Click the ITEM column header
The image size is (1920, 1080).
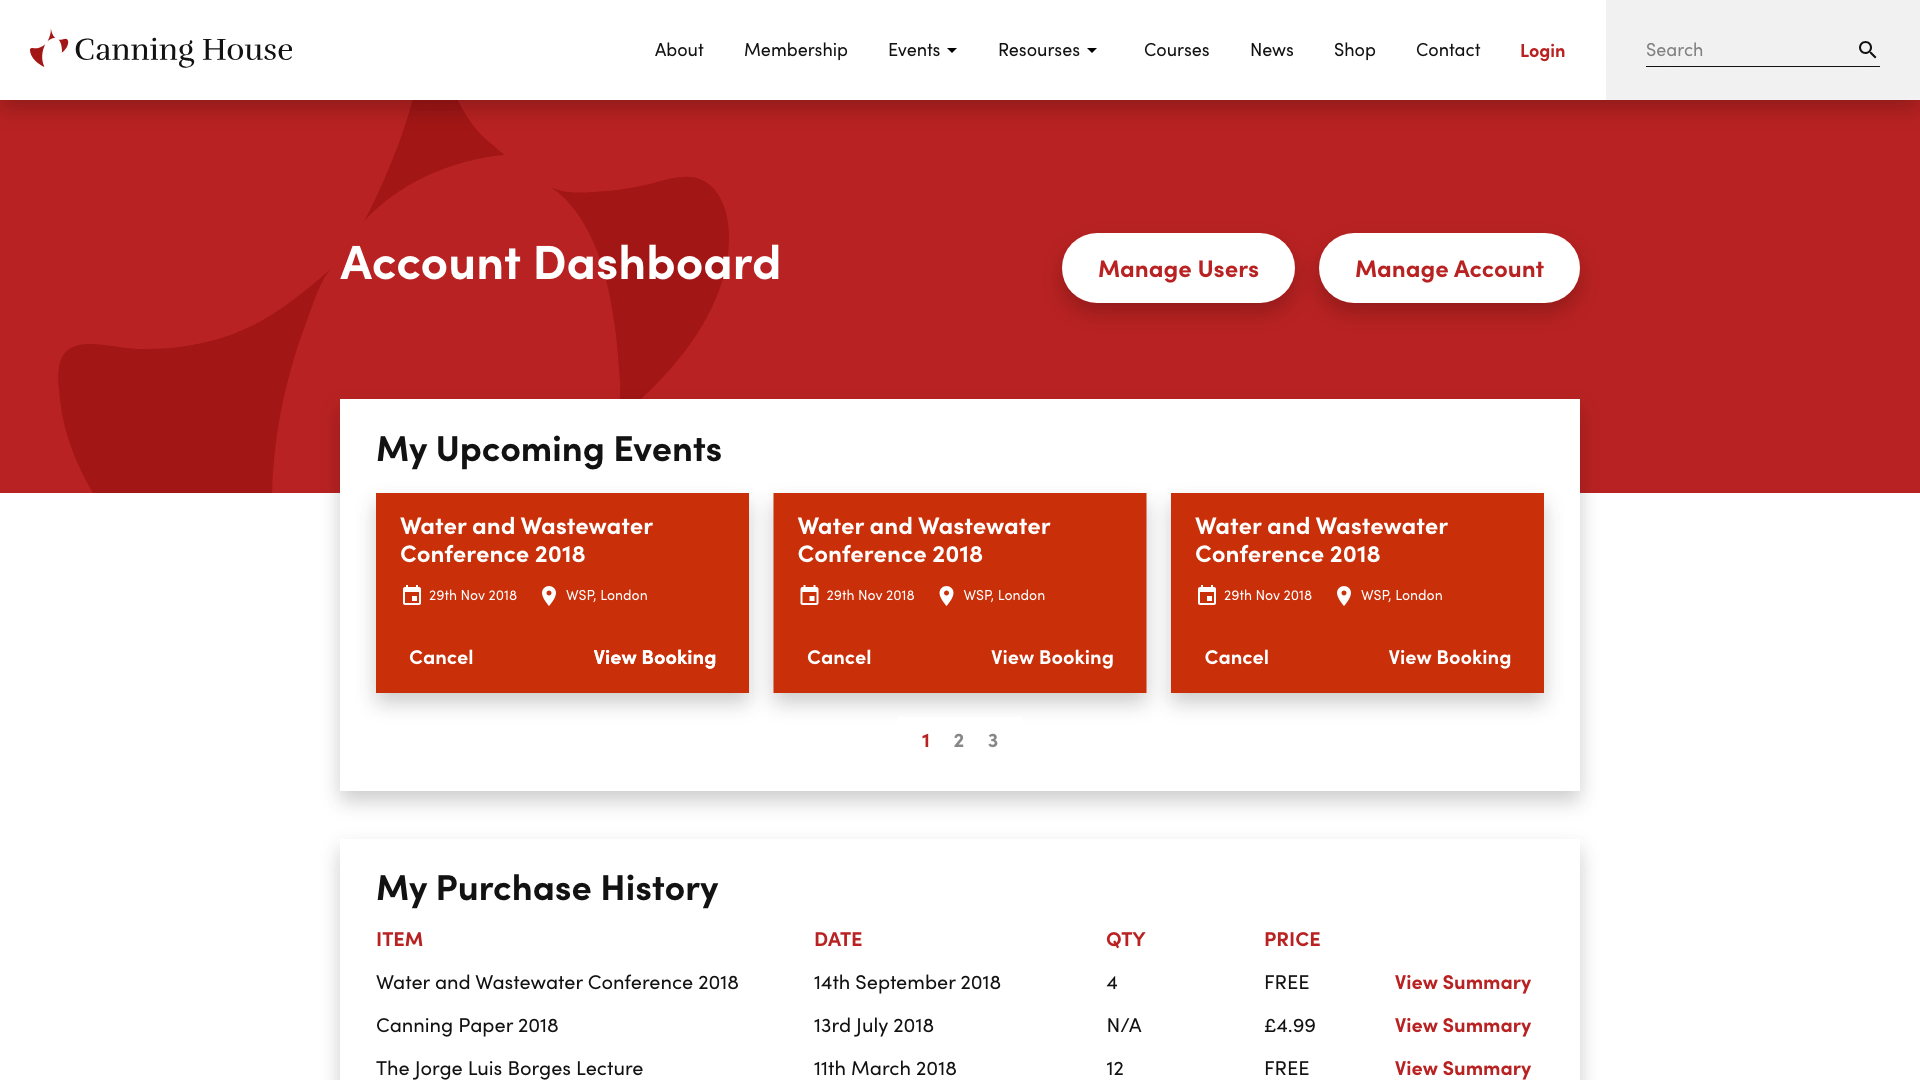399,939
